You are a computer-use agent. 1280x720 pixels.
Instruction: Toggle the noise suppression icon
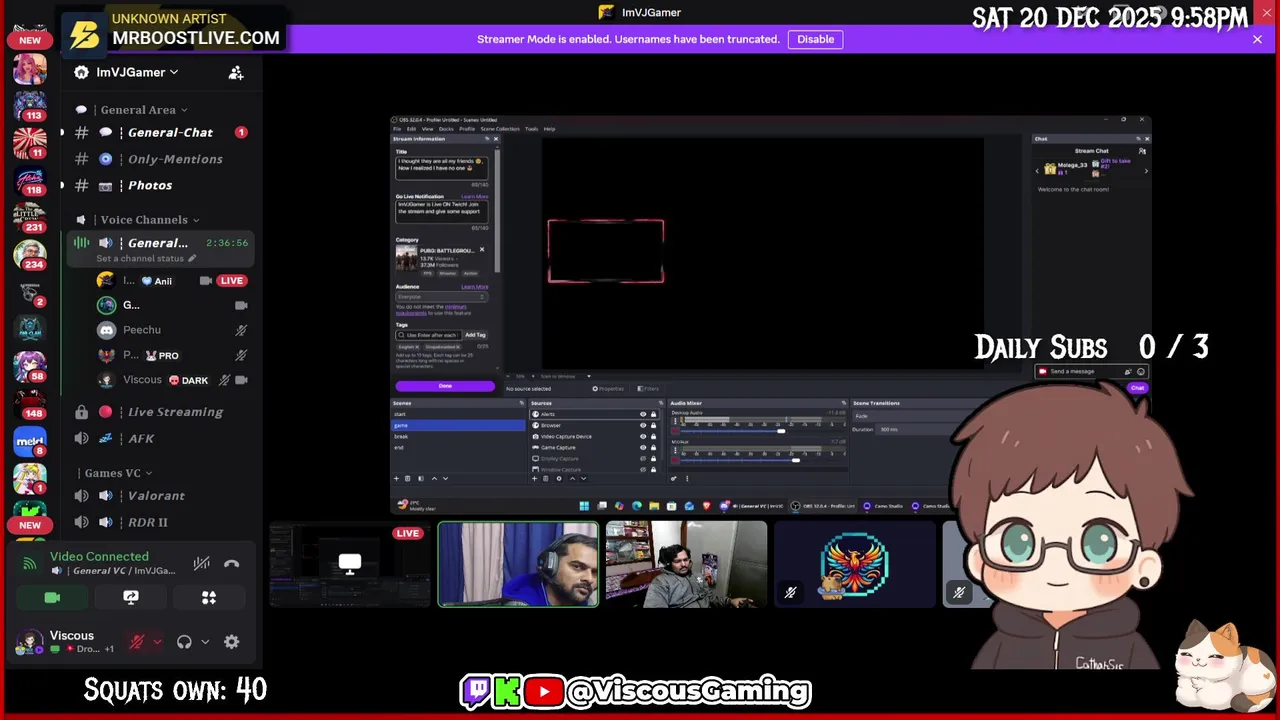coord(201,564)
